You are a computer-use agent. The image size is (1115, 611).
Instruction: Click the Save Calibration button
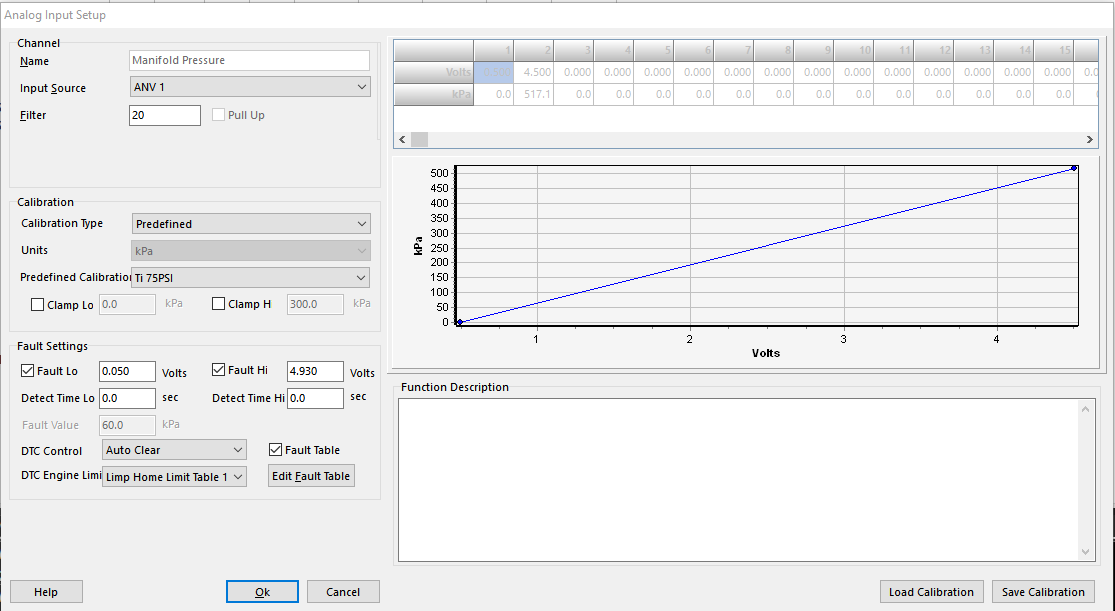pyautogui.click(x=1043, y=592)
